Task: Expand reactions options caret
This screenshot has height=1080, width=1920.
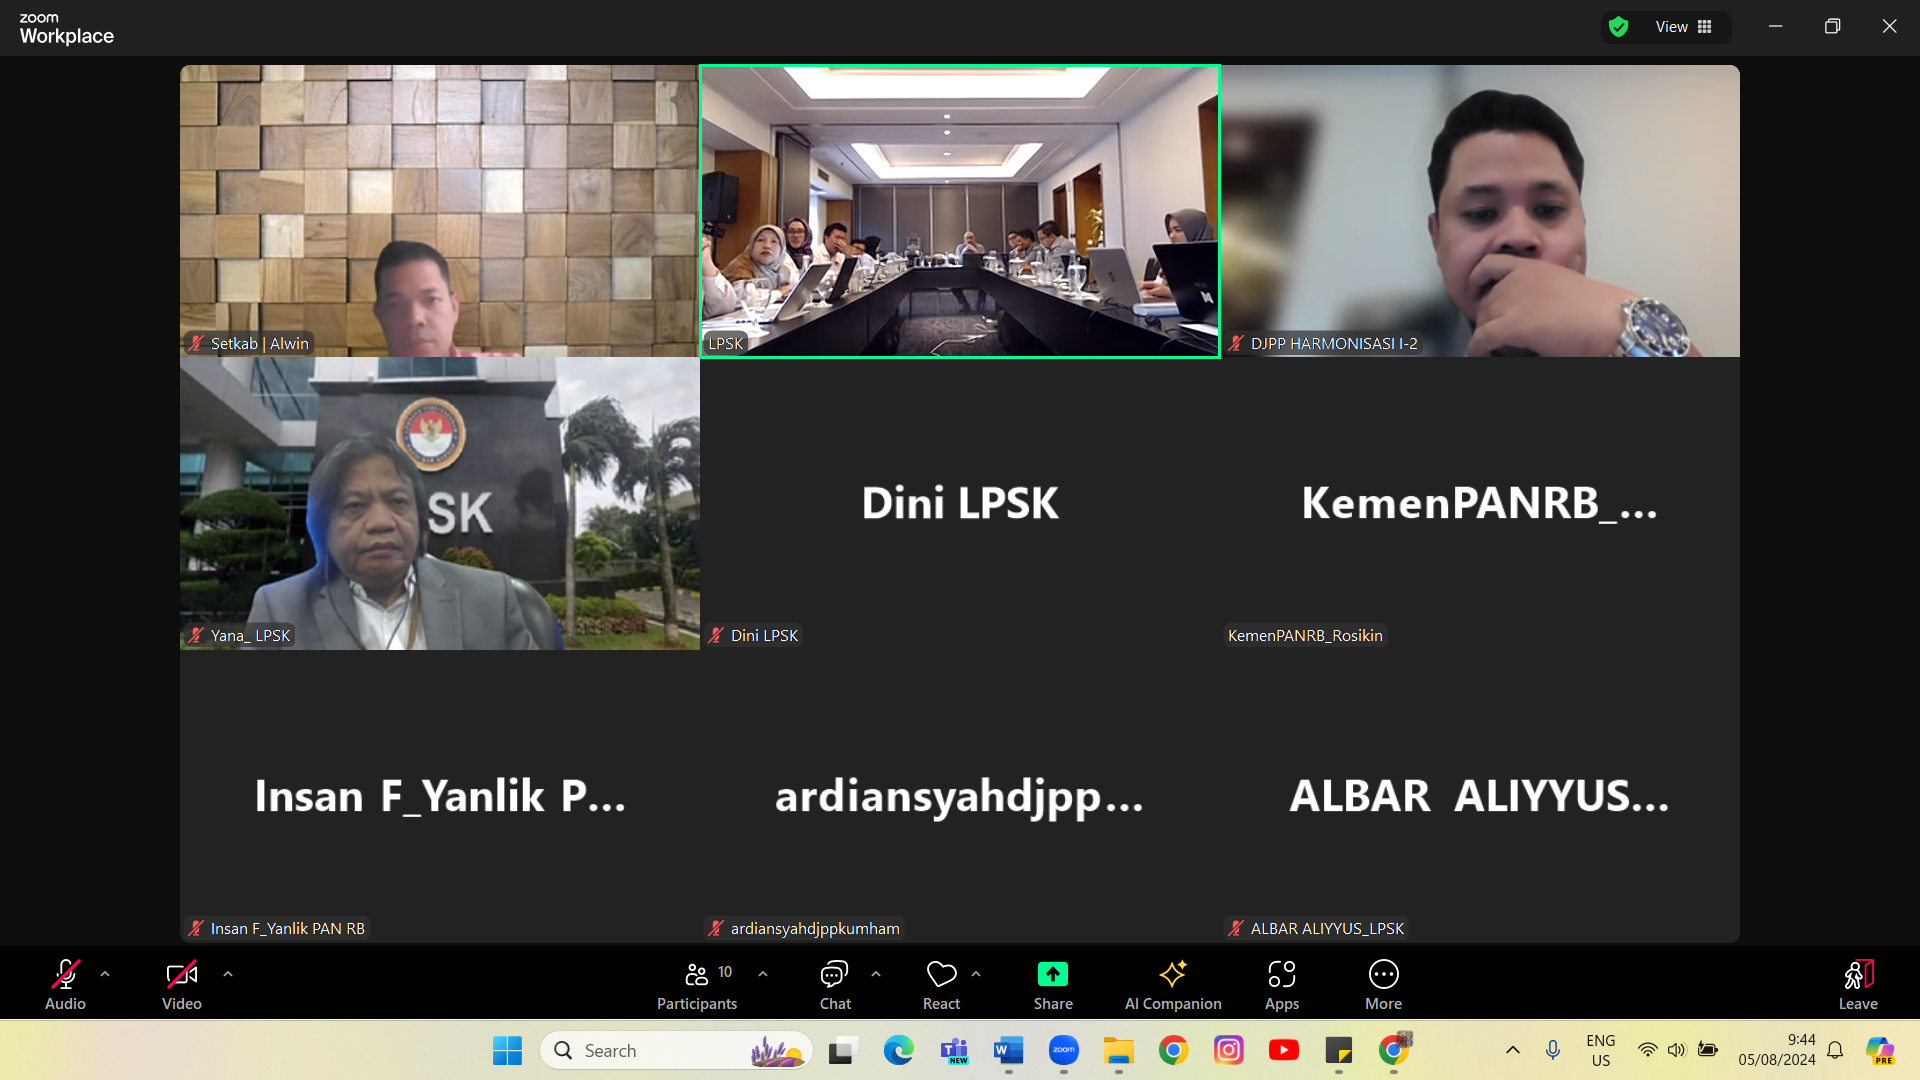Action: [976, 974]
